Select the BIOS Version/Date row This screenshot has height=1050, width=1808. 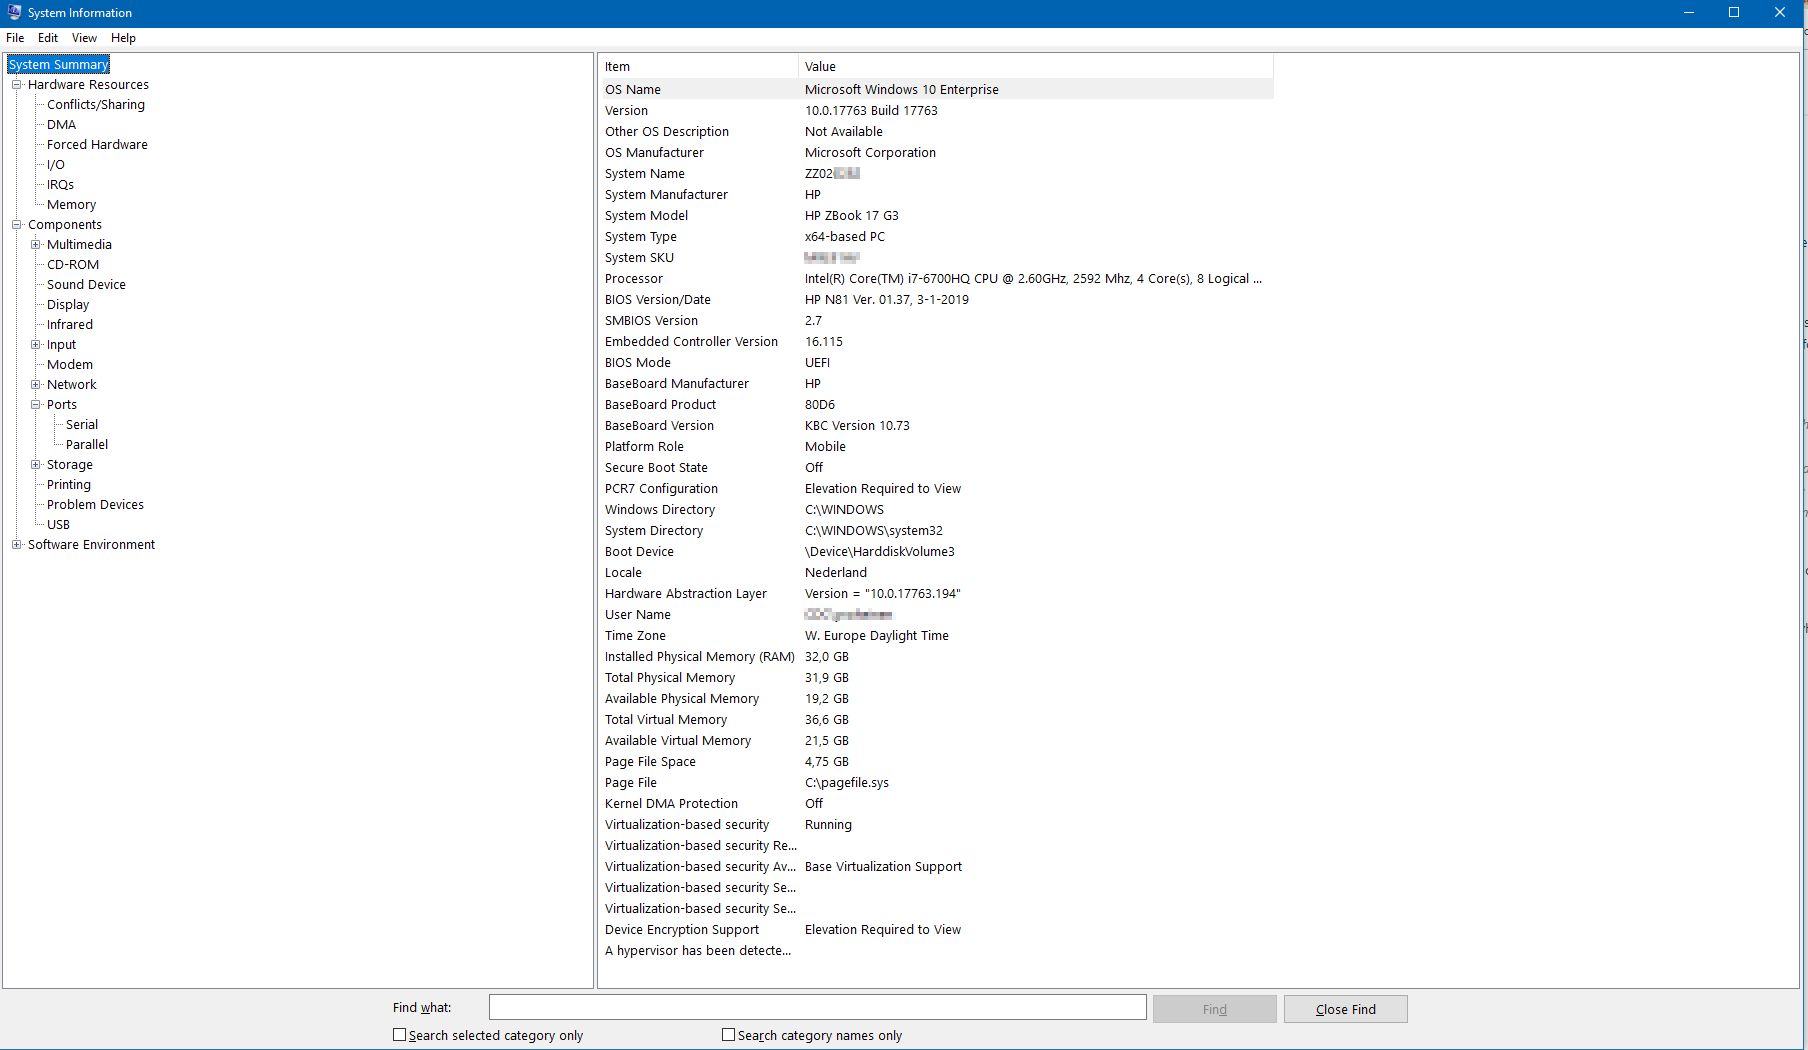coord(936,300)
